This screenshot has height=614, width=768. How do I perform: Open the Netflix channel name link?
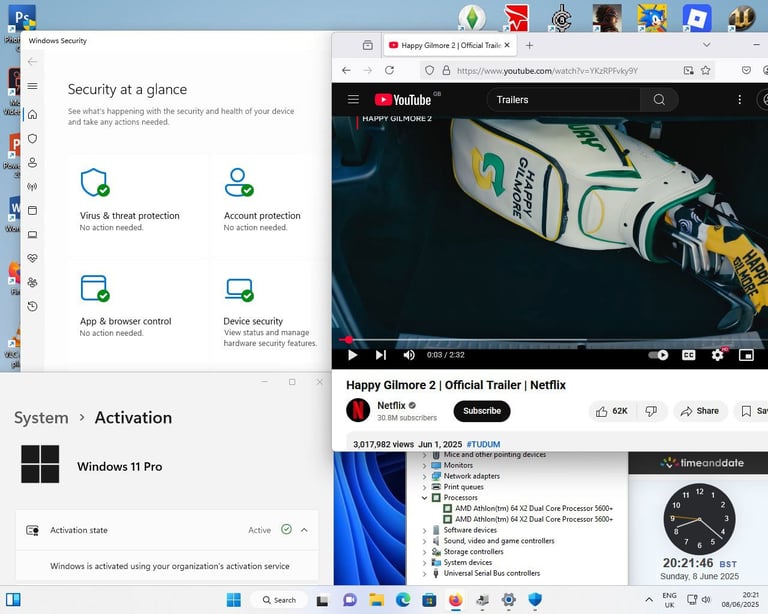point(391,405)
